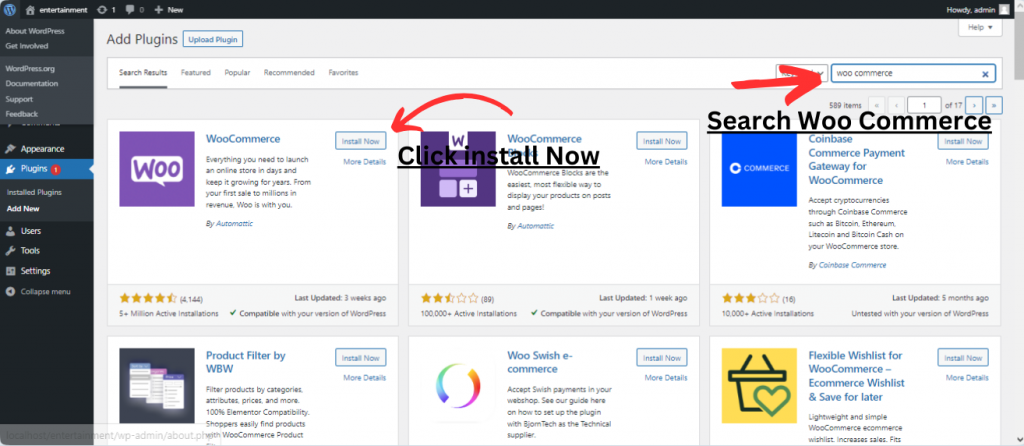Open the Feedback menu item
1024x446 pixels.
pos(22,114)
